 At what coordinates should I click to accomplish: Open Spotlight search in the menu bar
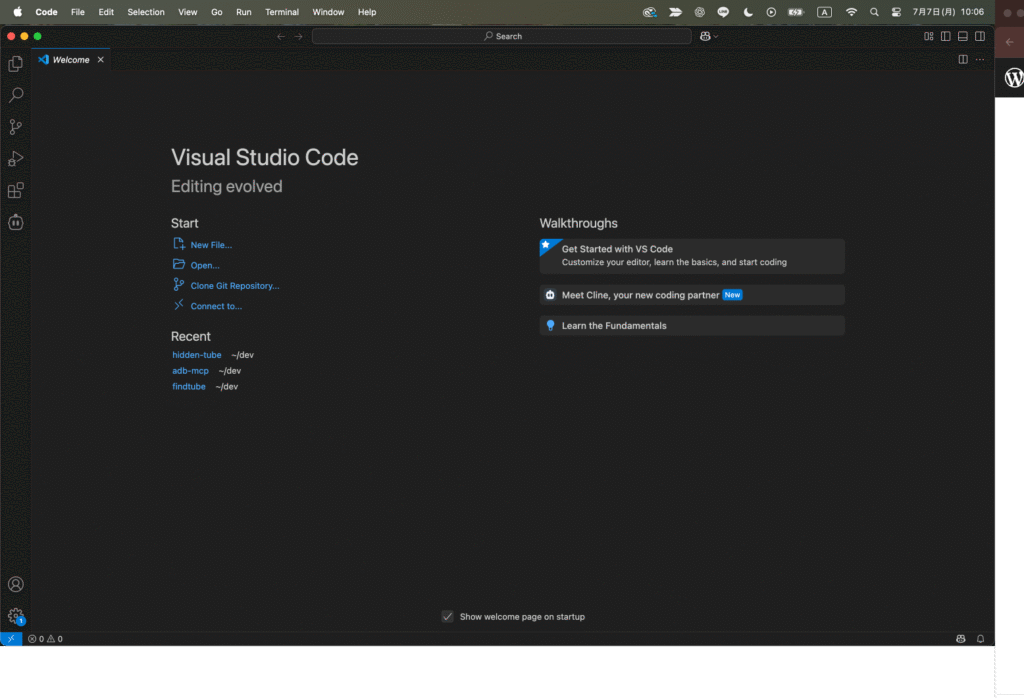pos(874,12)
